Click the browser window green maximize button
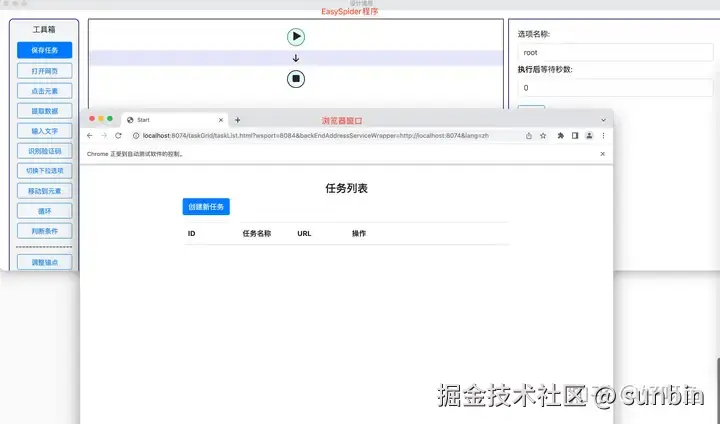The width and height of the screenshot is (720, 424). [110, 119]
